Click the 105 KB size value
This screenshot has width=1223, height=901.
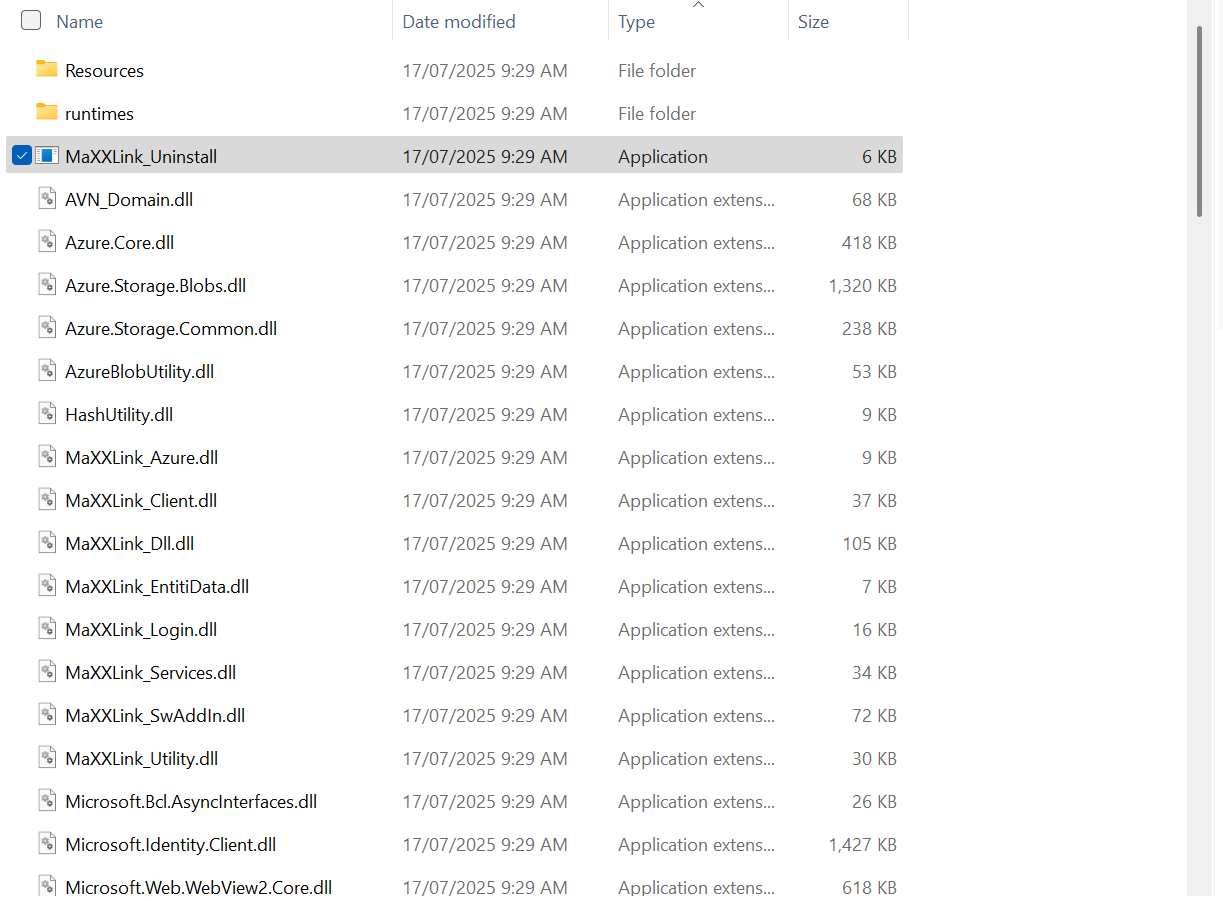pos(869,544)
